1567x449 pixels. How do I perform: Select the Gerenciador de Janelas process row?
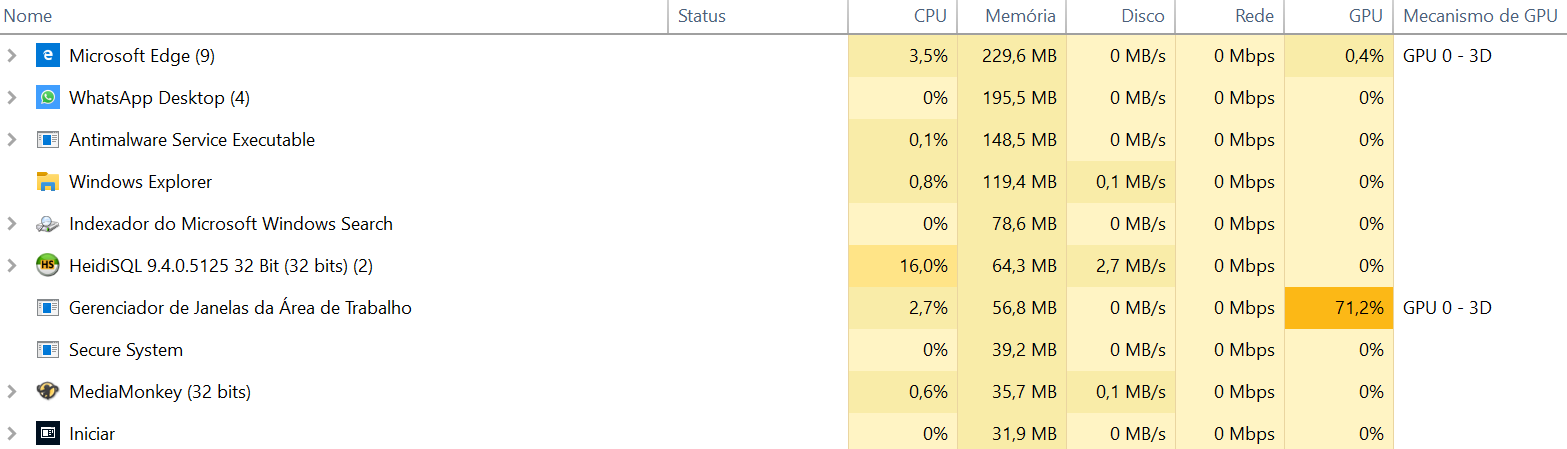tap(240, 308)
